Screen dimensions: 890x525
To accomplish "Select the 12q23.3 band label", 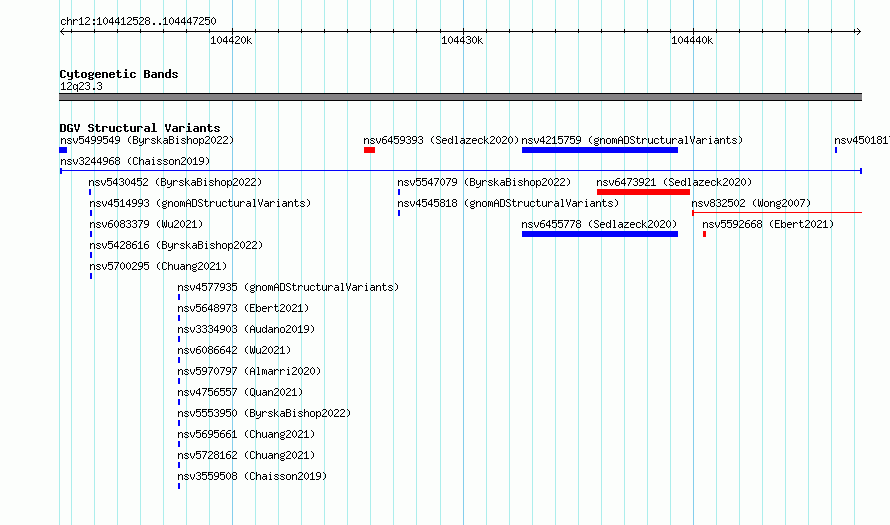I will coord(81,86).
